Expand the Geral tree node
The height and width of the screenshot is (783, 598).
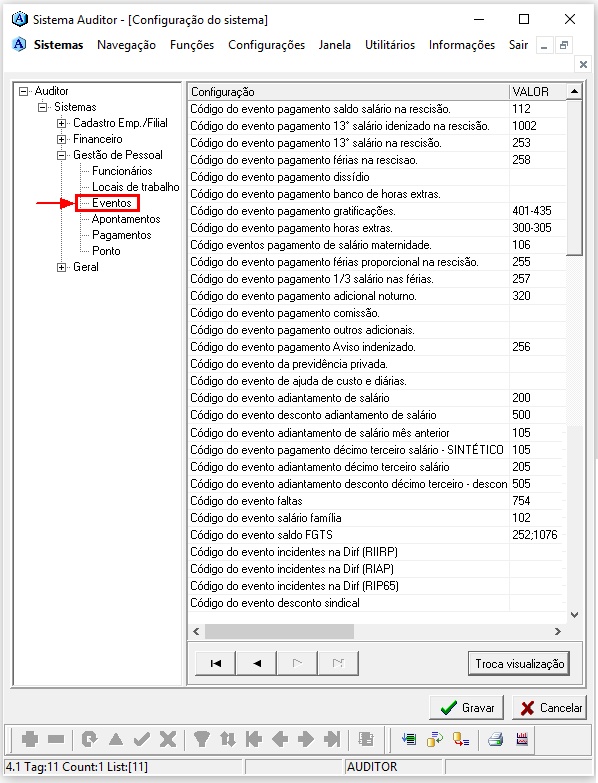[x=61, y=267]
